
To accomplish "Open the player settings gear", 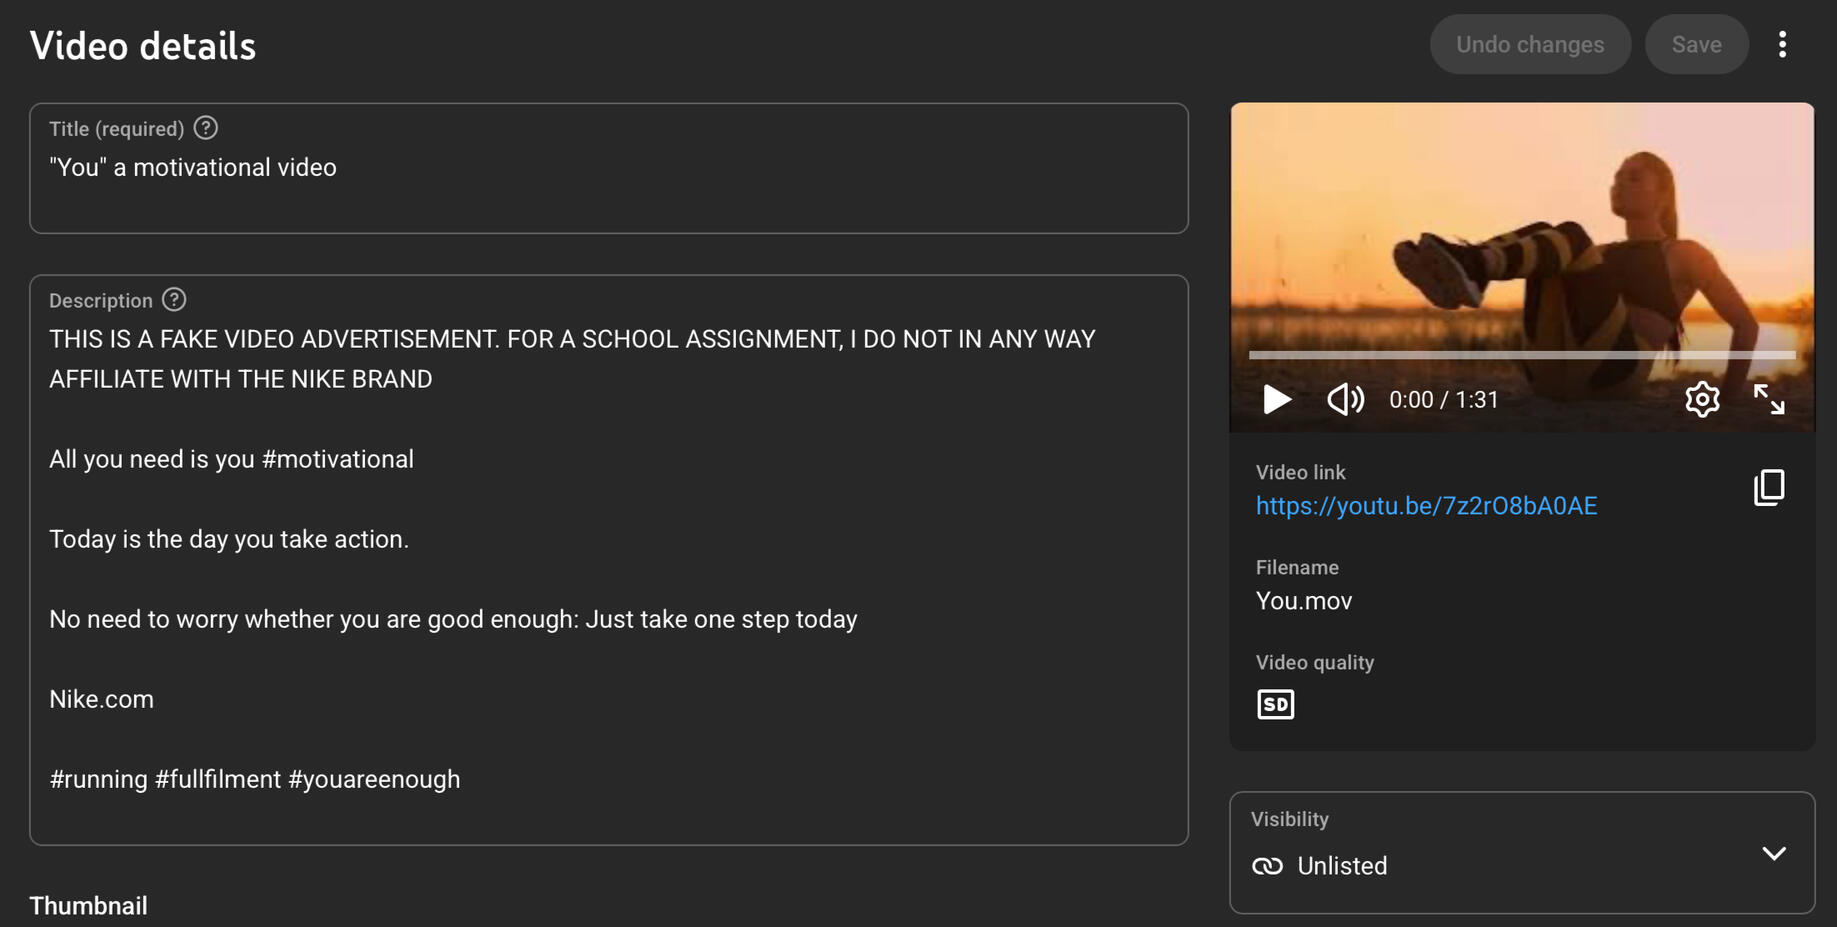I will [1702, 400].
